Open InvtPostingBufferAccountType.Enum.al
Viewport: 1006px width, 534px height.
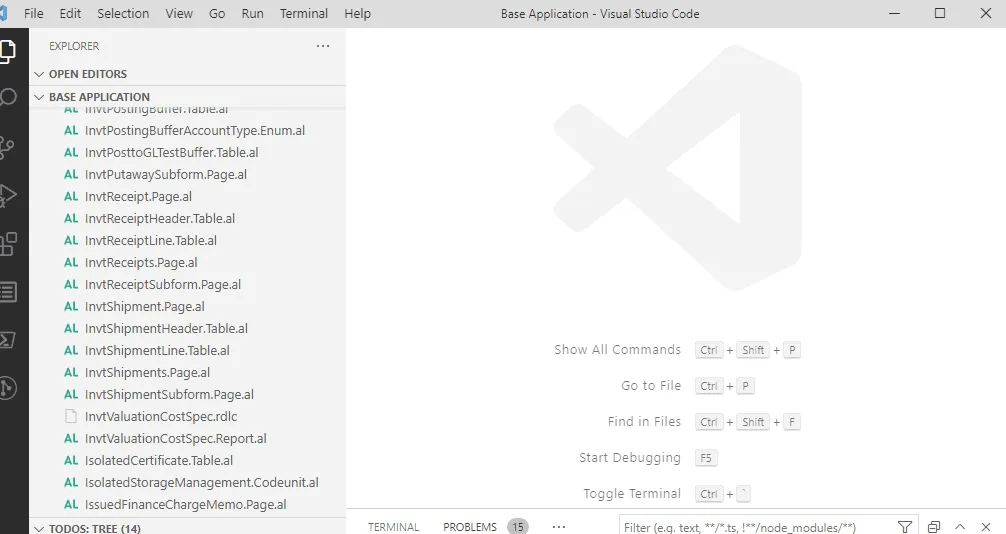click(x=195, y=131)
